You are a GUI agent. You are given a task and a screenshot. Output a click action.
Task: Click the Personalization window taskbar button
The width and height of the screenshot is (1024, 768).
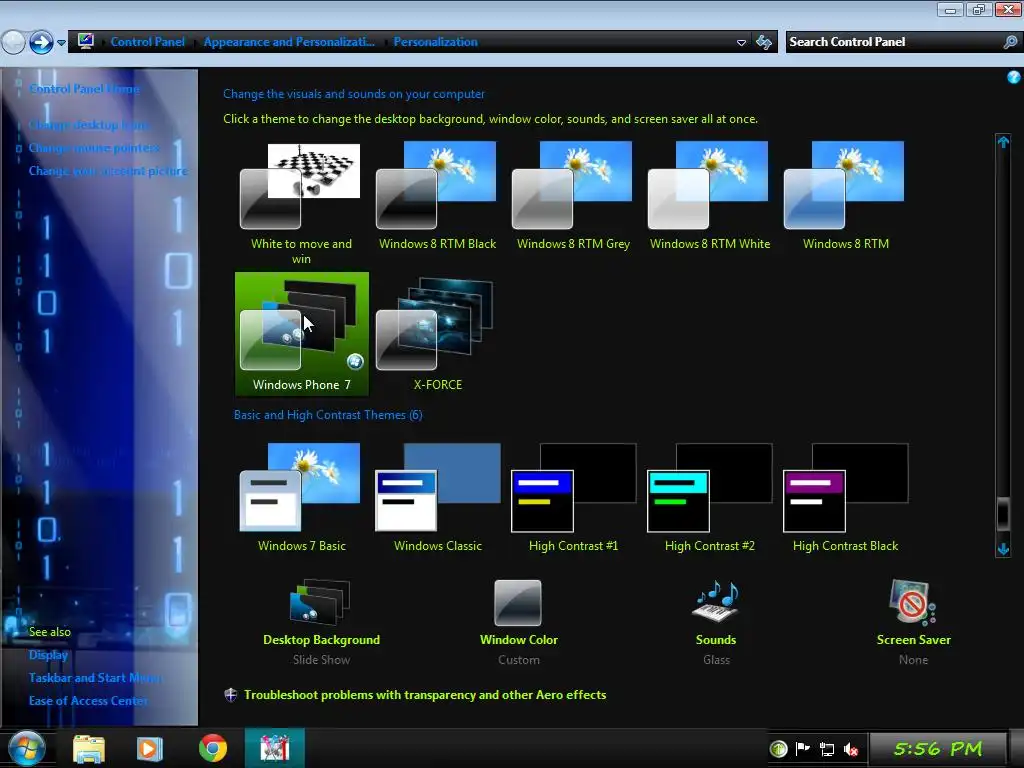[274, 748]
